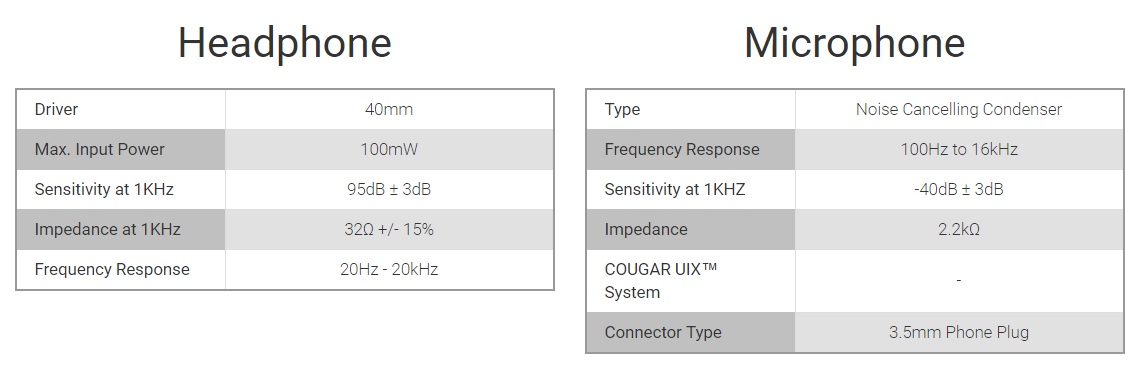Click the 100mW value cell

point(389,149)
